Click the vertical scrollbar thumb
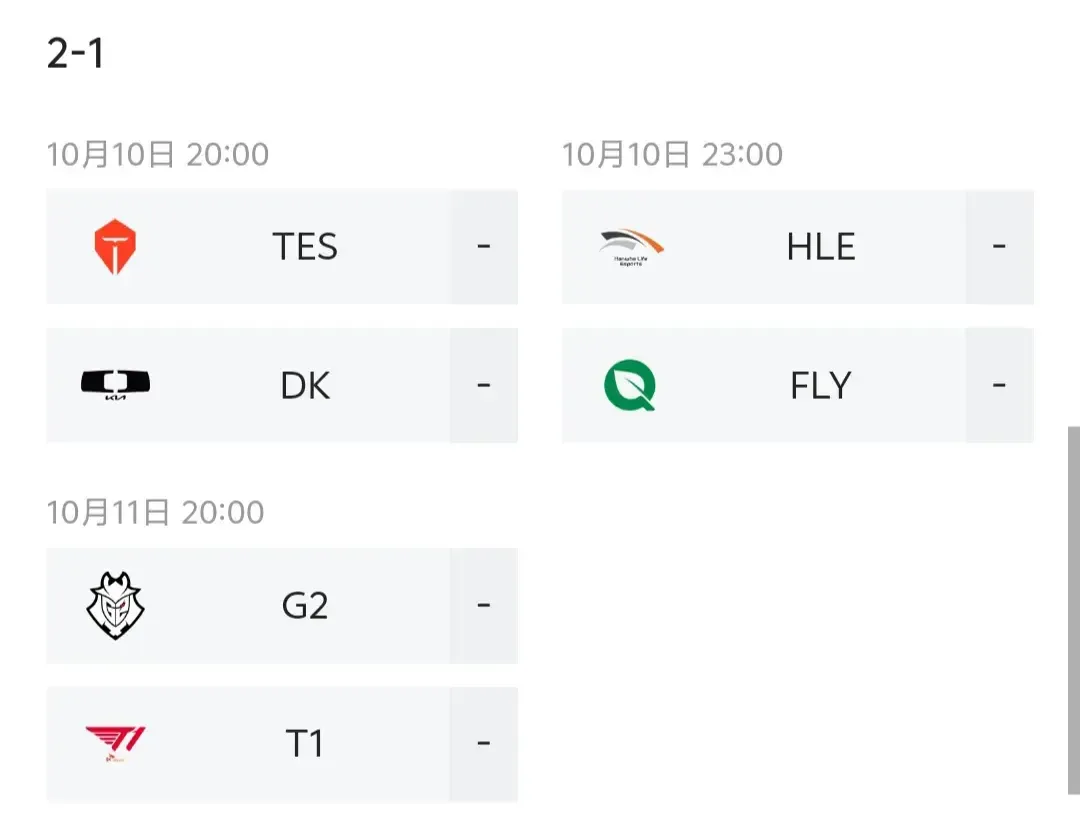This screenshot has width=1080, height=828. [1074, 610]
